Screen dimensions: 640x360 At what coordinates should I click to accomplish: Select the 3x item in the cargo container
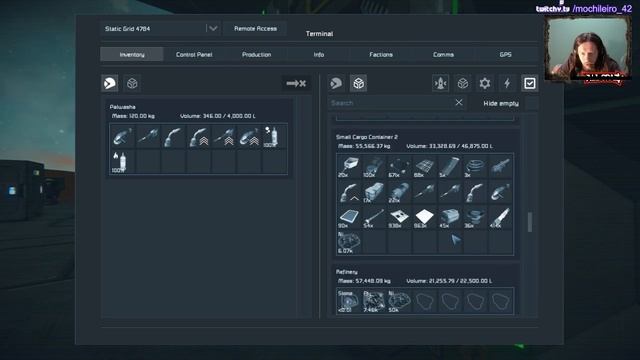click(475, 167)
